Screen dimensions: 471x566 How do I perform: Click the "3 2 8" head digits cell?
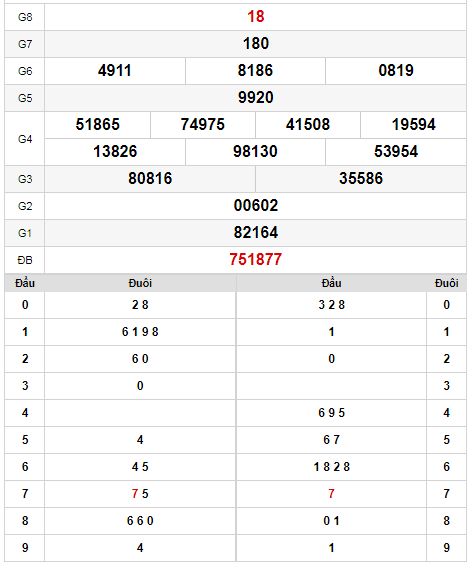(x=331, y=305)
